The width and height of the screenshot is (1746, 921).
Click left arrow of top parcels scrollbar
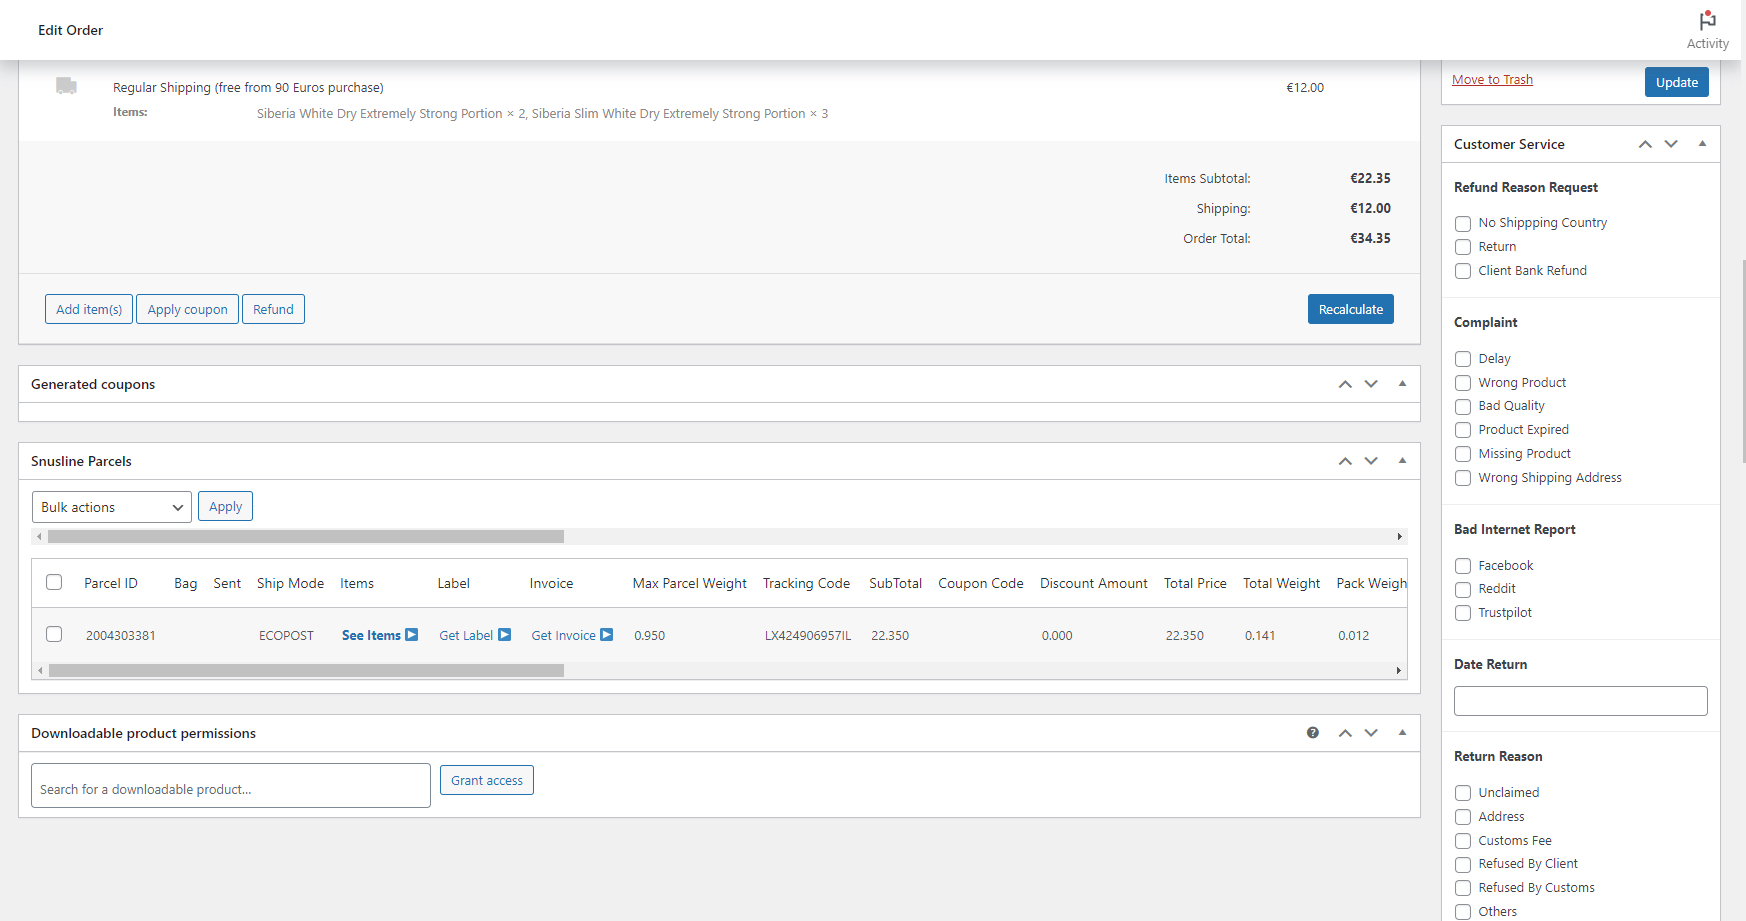pyautogui.click(x=39, y=537)
